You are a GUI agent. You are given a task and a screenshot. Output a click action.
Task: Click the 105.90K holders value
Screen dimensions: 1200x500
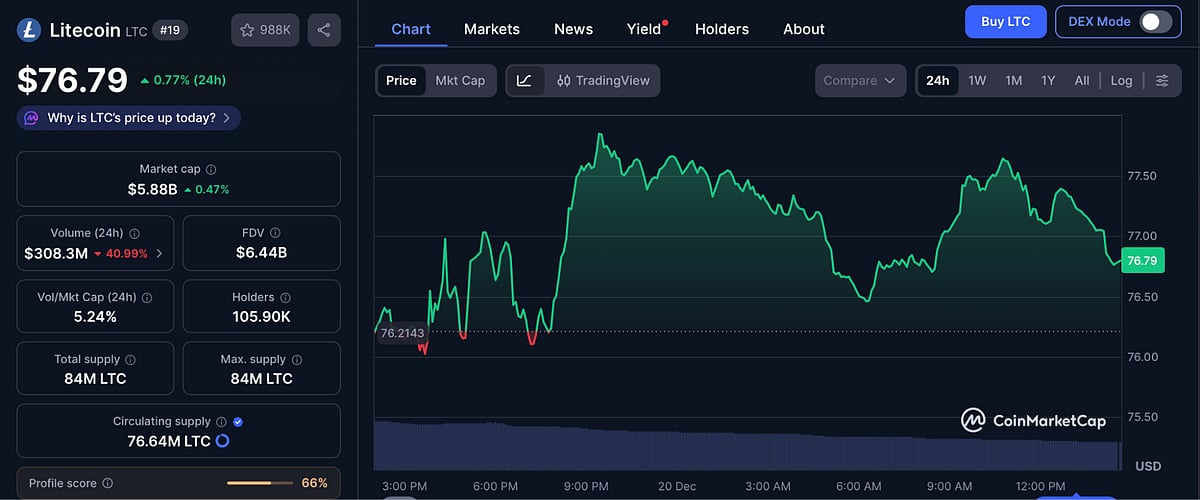tap(262, 316)
